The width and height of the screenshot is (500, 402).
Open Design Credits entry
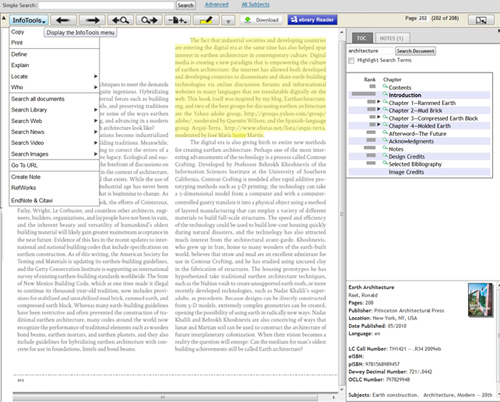[407, 157]
